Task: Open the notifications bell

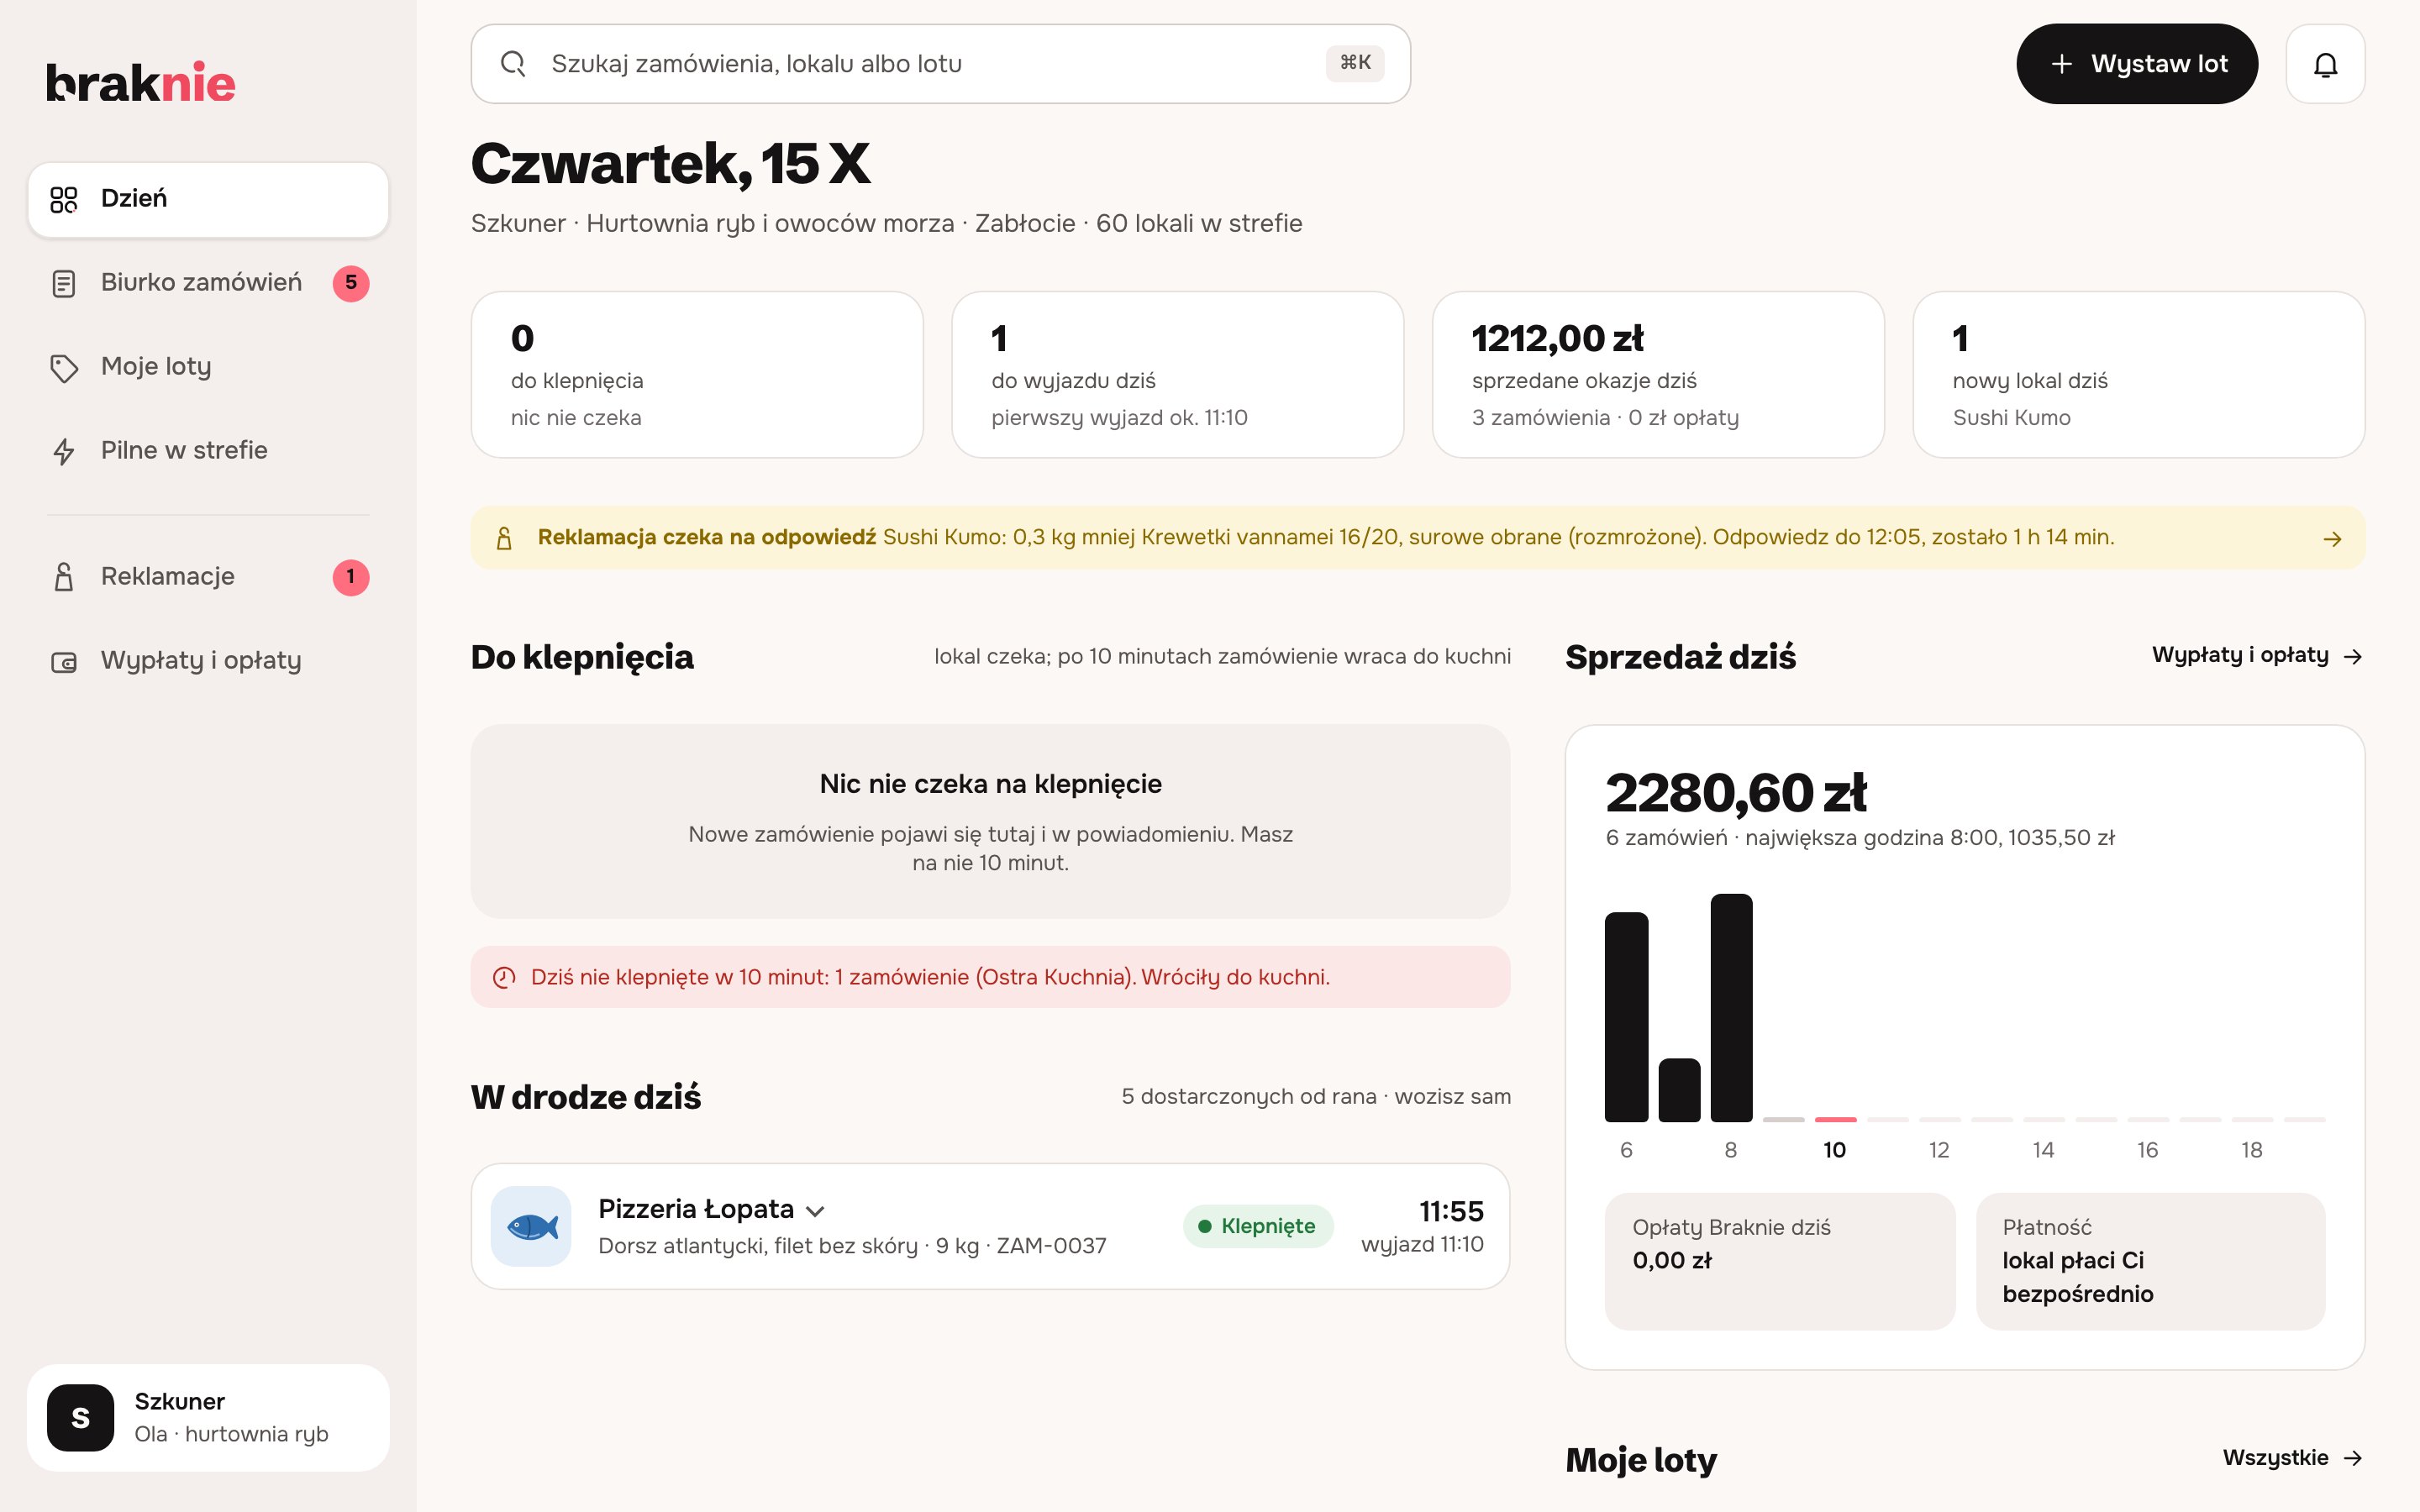Action: click(2325, 64)
